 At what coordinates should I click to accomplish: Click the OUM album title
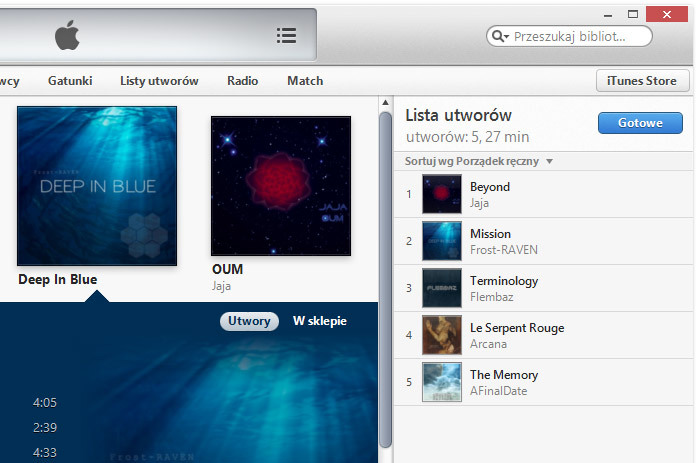[227, 269]
